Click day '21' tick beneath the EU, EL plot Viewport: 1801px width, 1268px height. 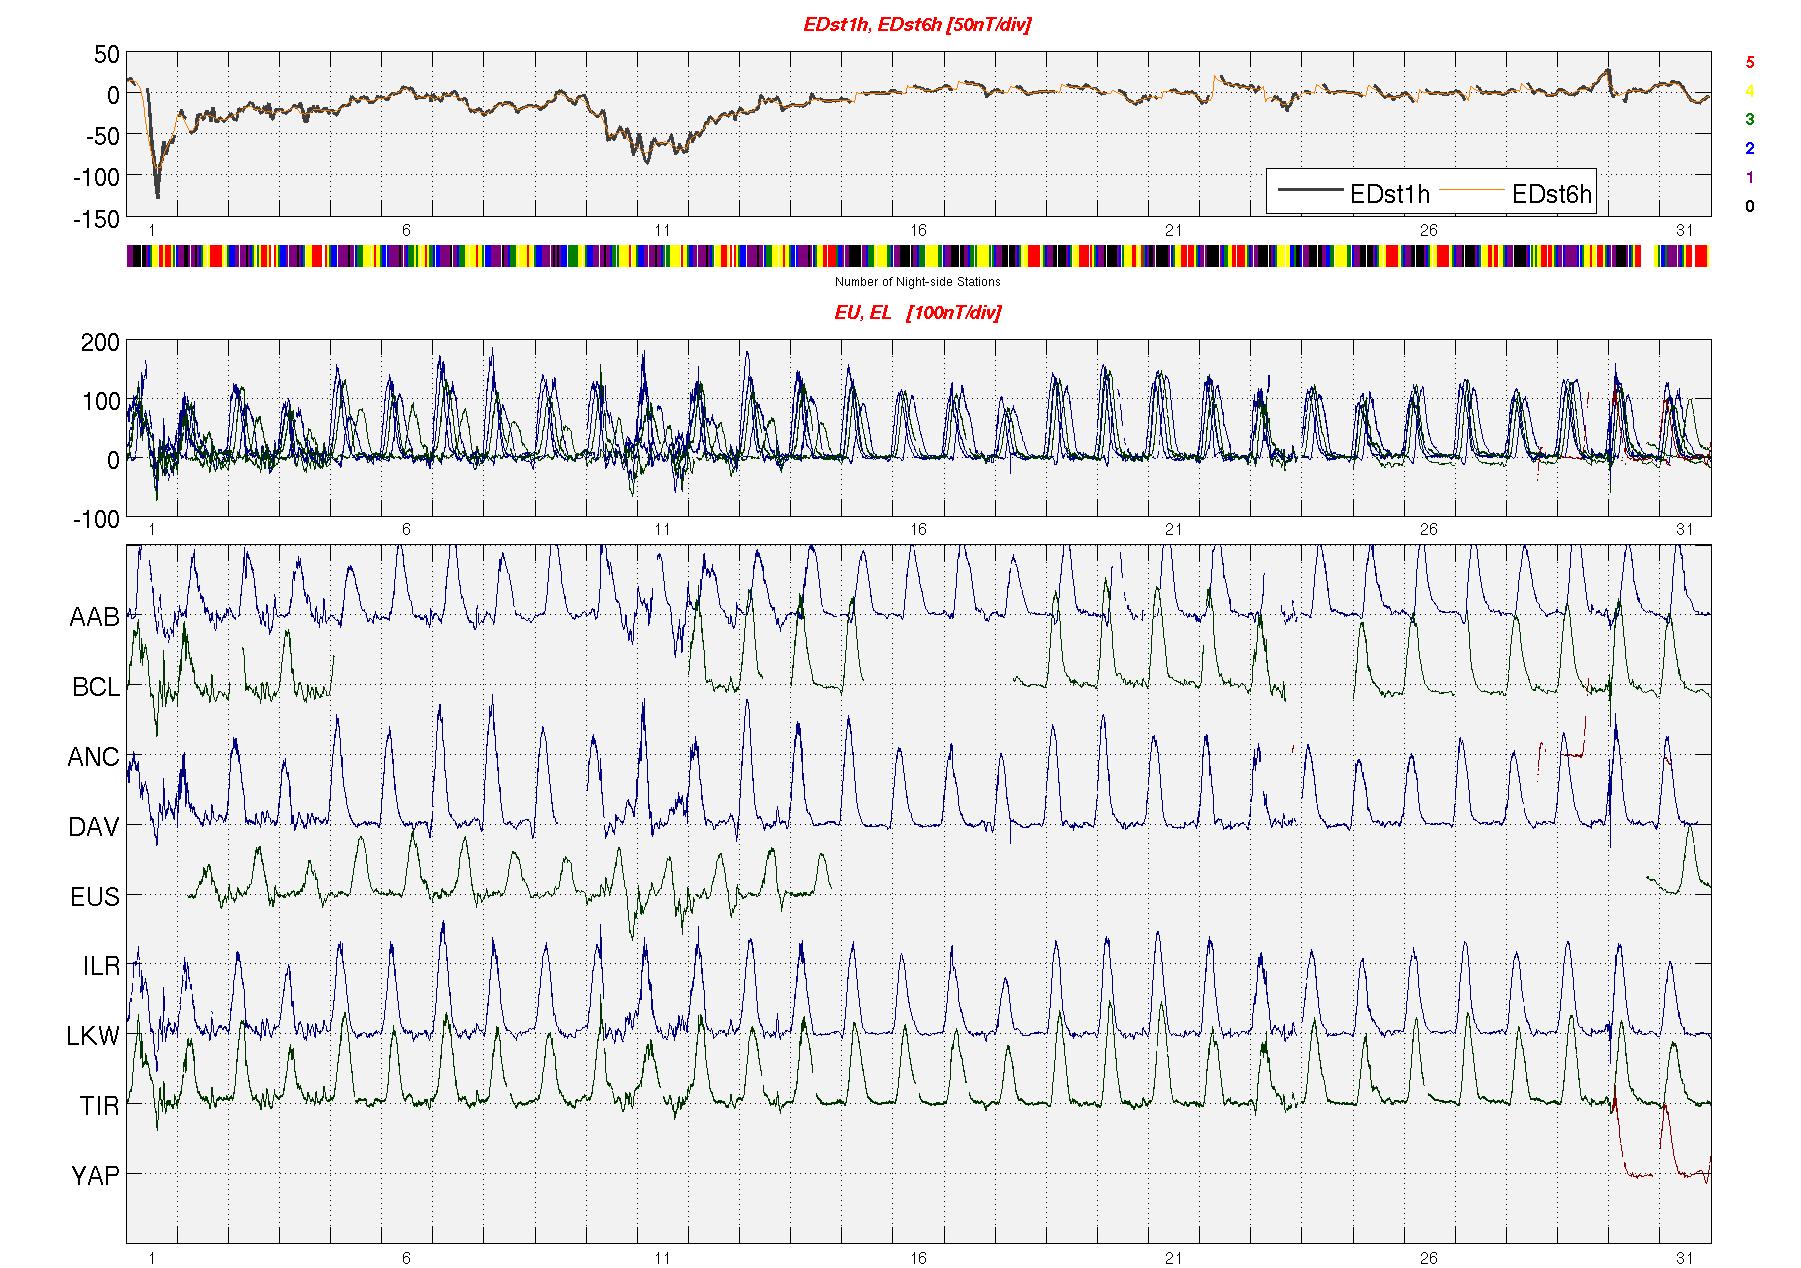coord(1173,530)
